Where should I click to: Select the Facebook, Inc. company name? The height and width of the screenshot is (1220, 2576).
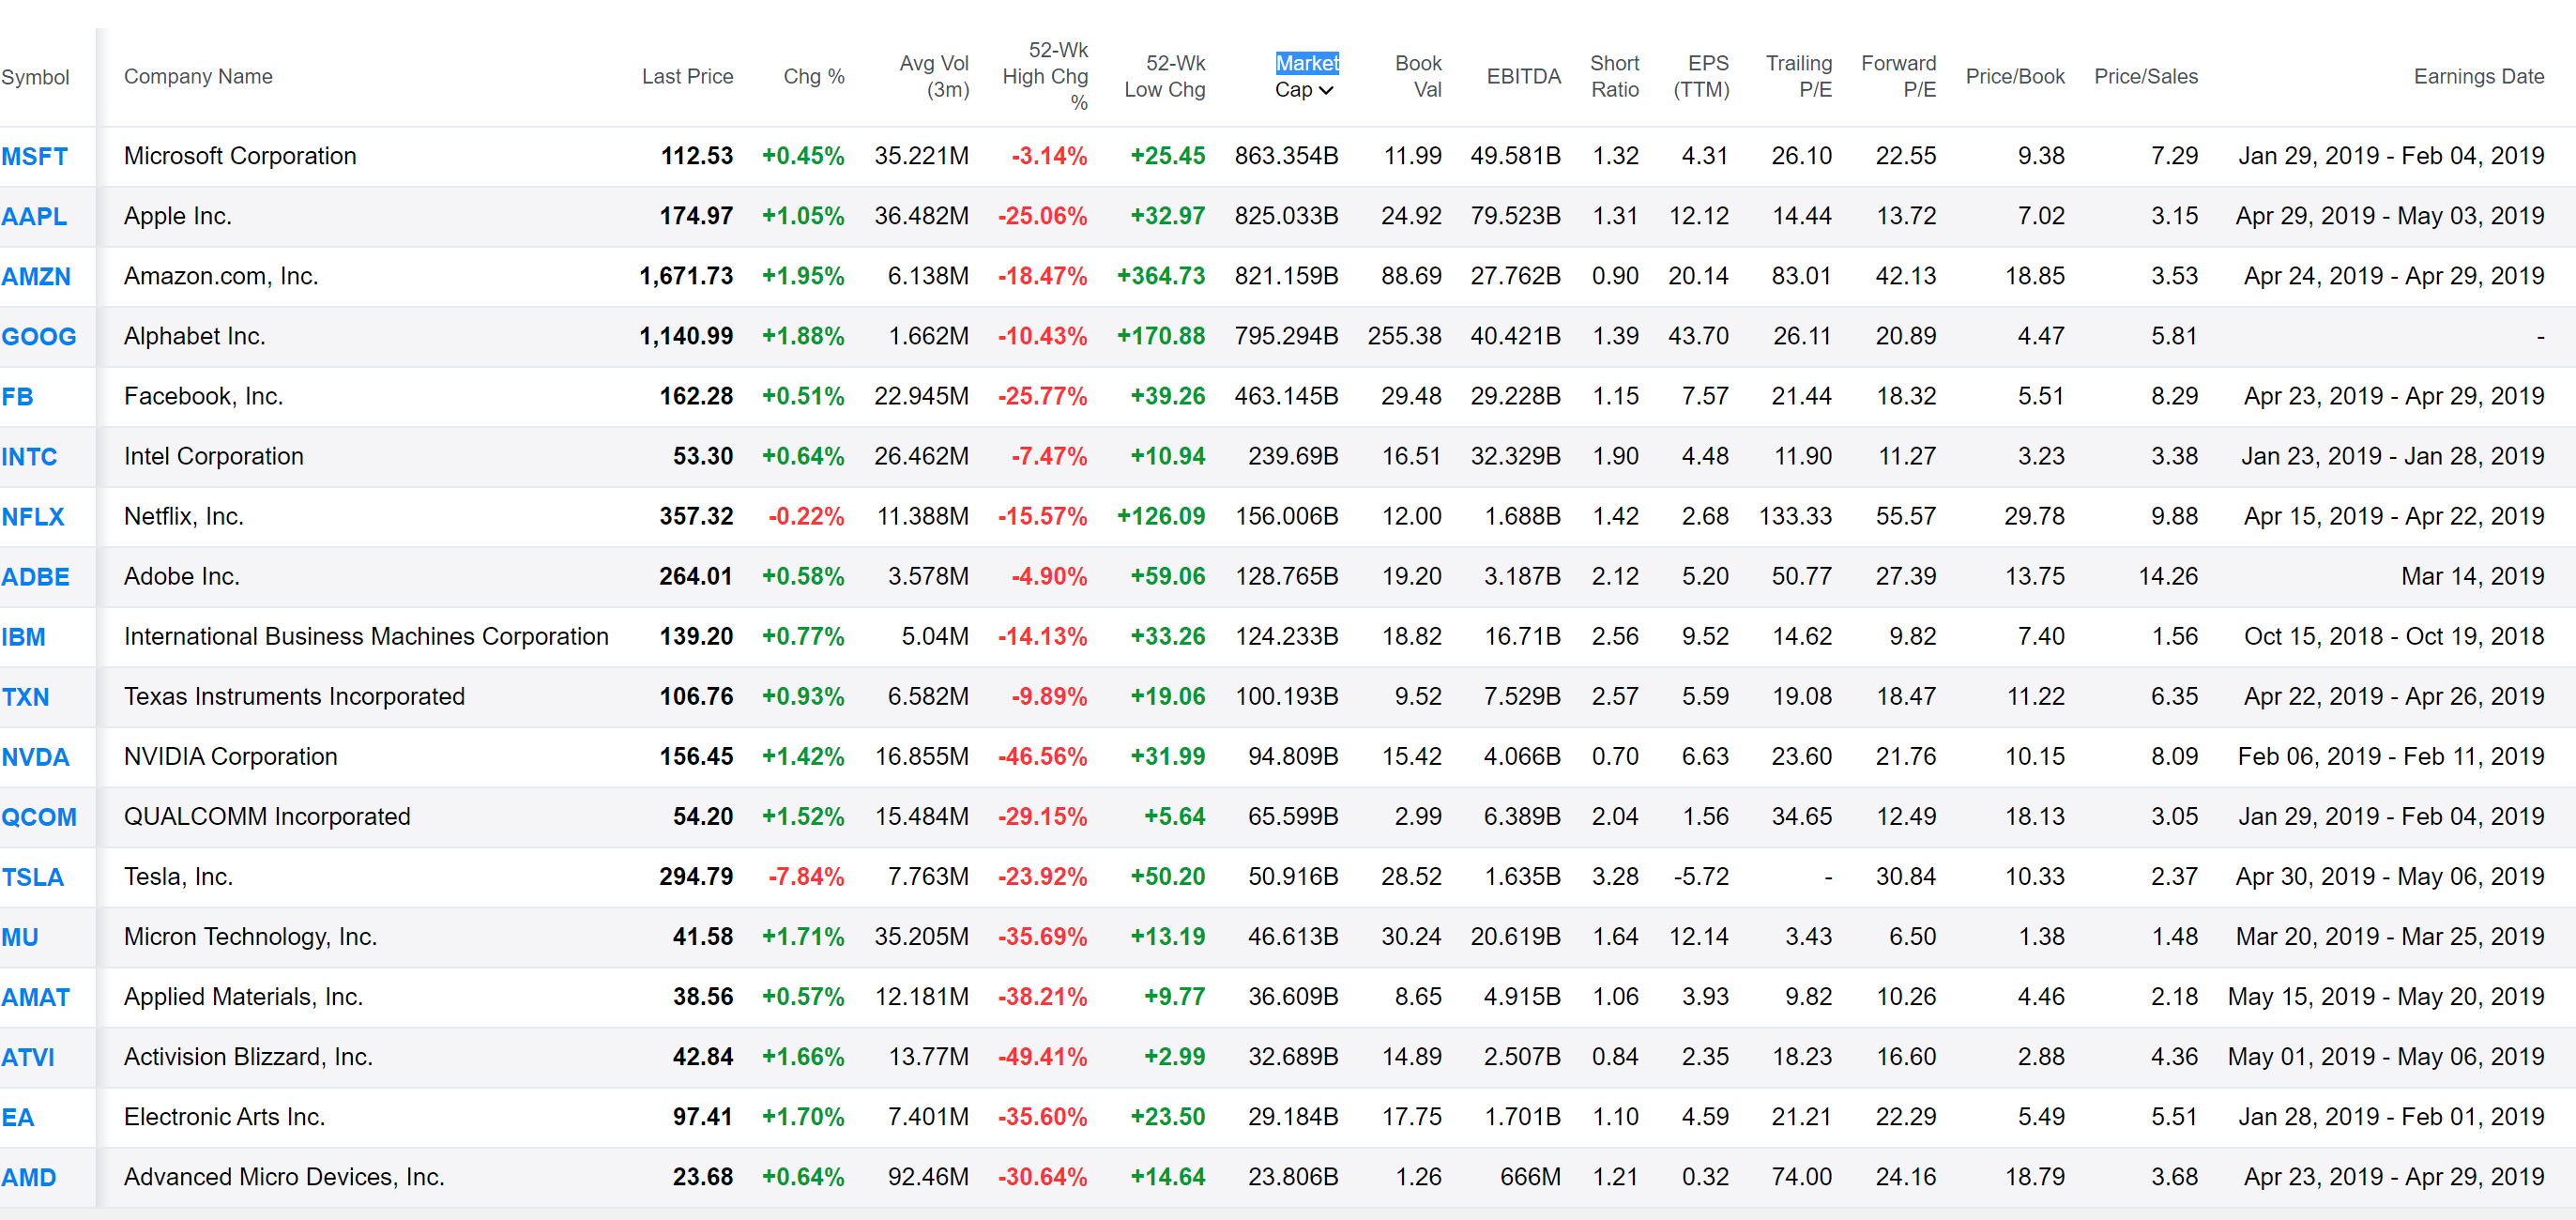click(204, 396)
